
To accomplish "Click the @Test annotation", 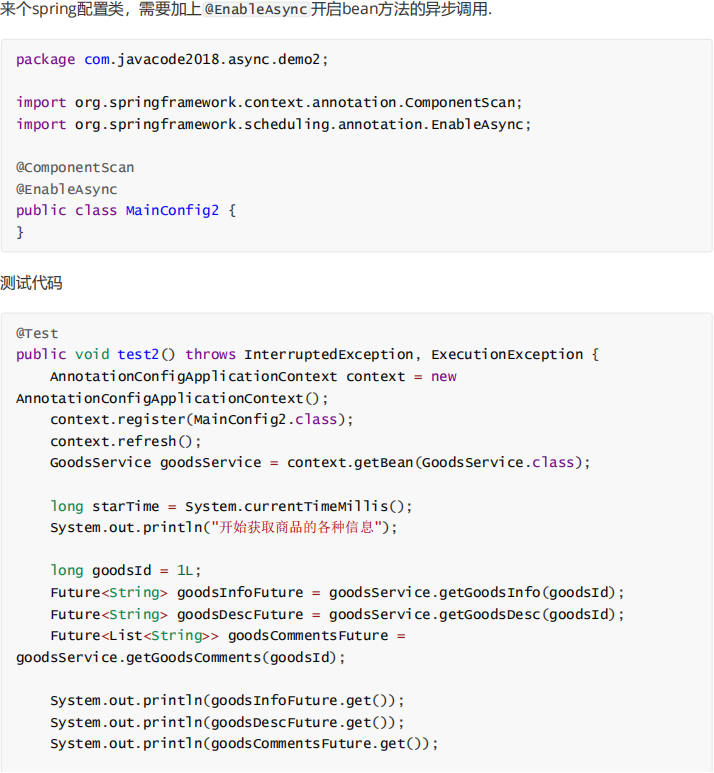I will [x=37, y=334].
